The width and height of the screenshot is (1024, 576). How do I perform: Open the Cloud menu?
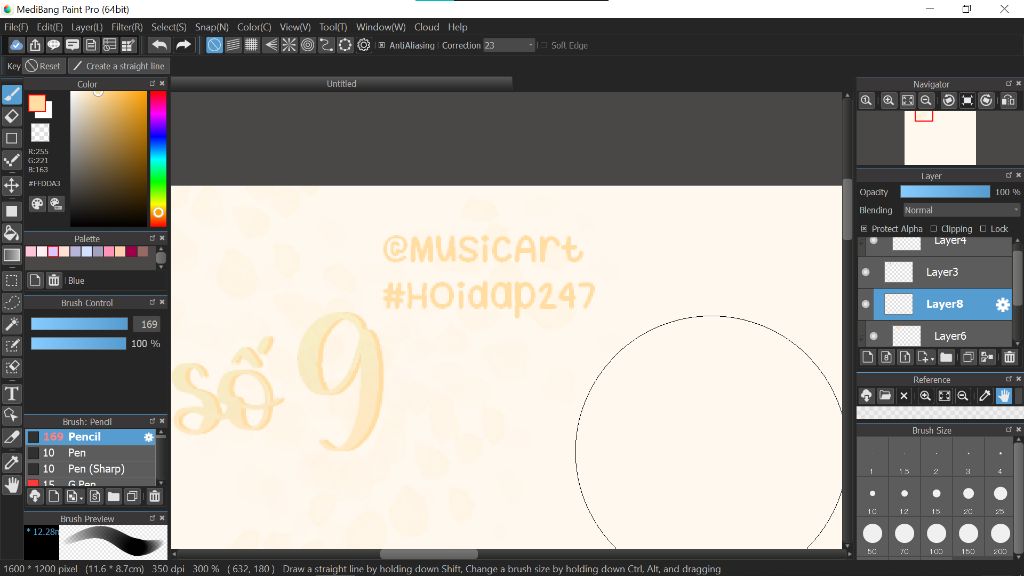(426, 27)
